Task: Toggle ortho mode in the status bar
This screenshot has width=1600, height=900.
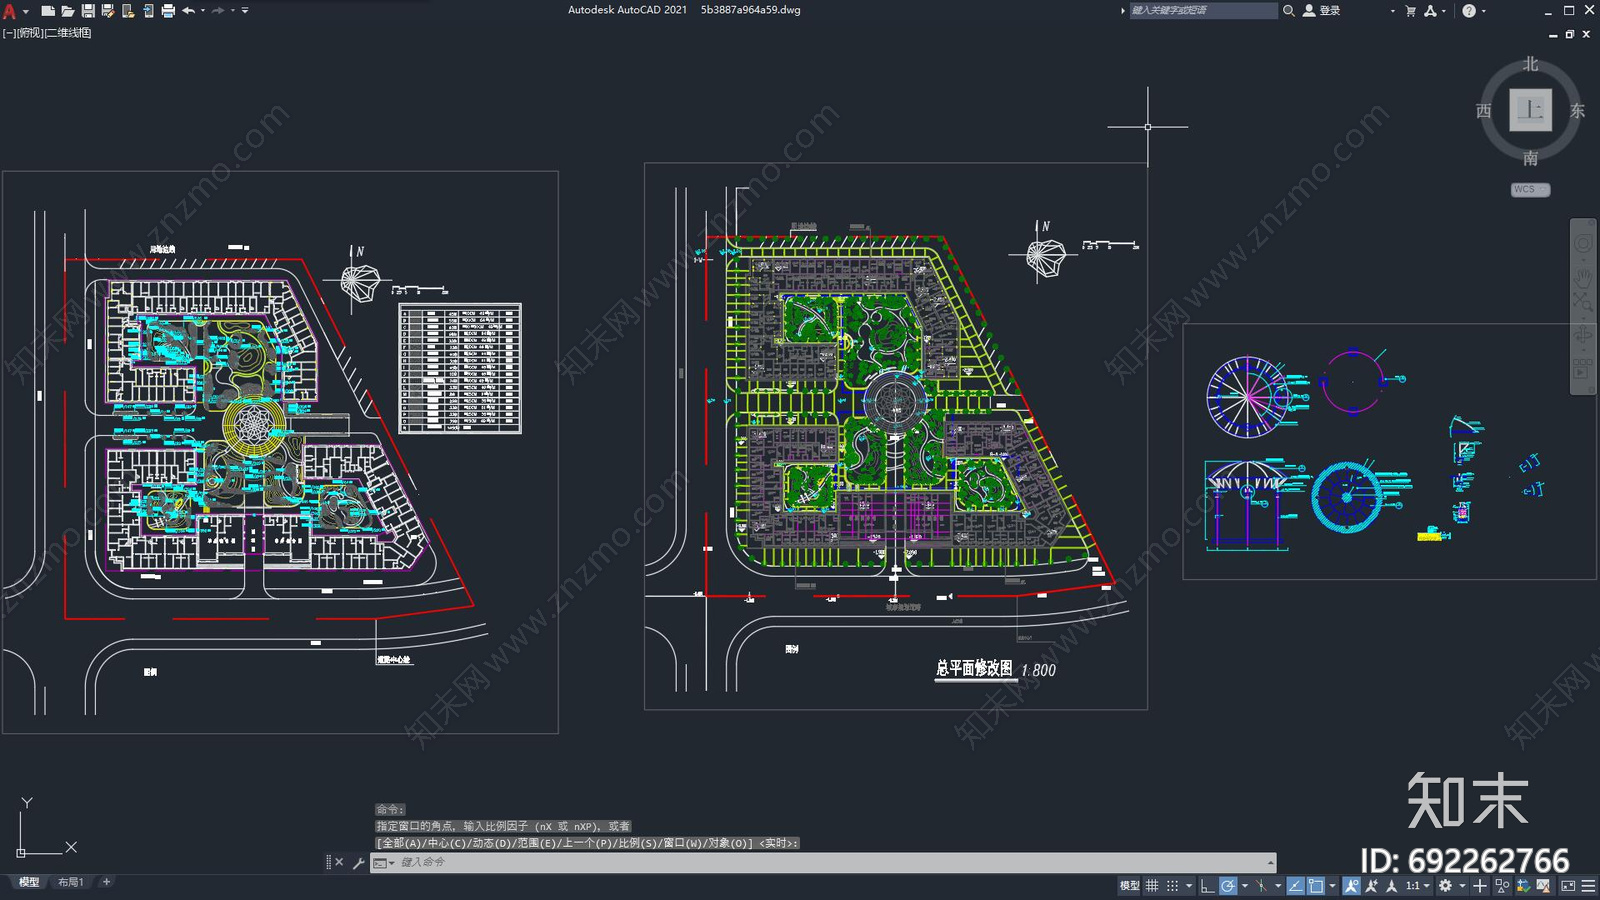Action: pos(1207,886)
